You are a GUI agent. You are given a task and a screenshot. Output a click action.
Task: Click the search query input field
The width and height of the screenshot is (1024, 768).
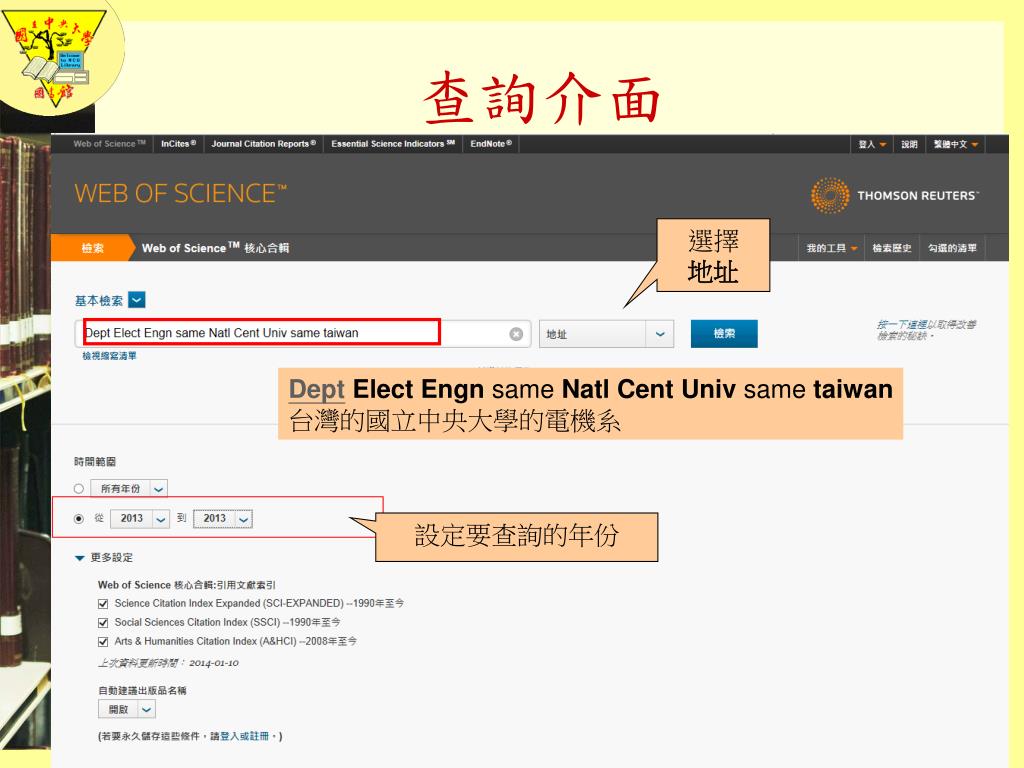[302, 334]
